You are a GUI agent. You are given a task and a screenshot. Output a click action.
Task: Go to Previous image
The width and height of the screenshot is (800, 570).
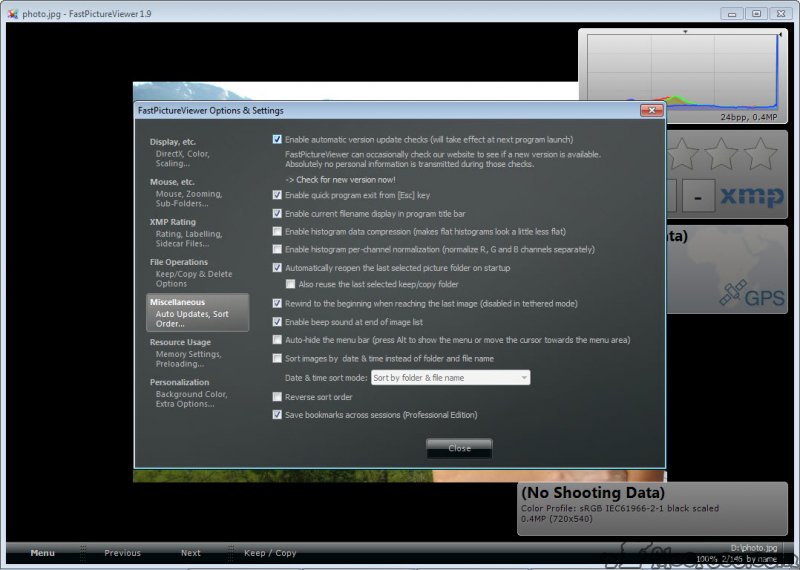point(122,553)
